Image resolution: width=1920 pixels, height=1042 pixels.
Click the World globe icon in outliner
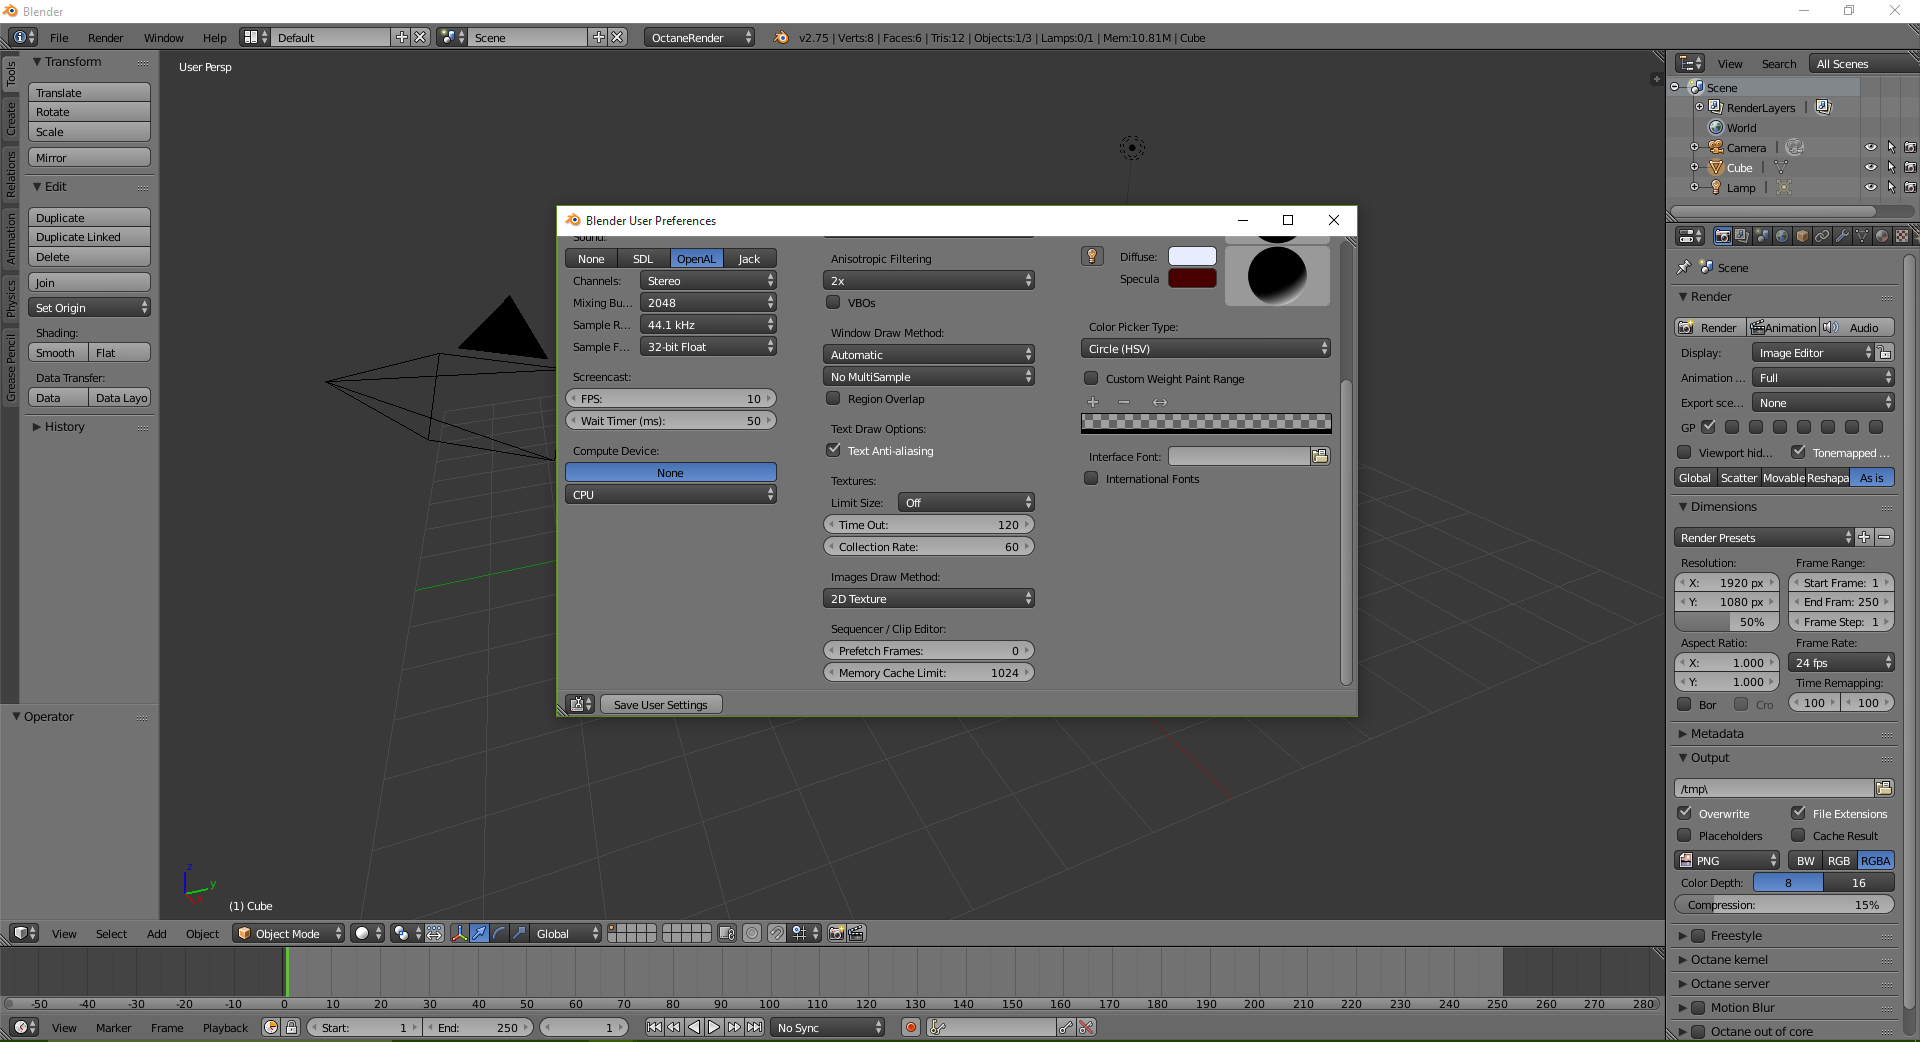point(1716,127)
